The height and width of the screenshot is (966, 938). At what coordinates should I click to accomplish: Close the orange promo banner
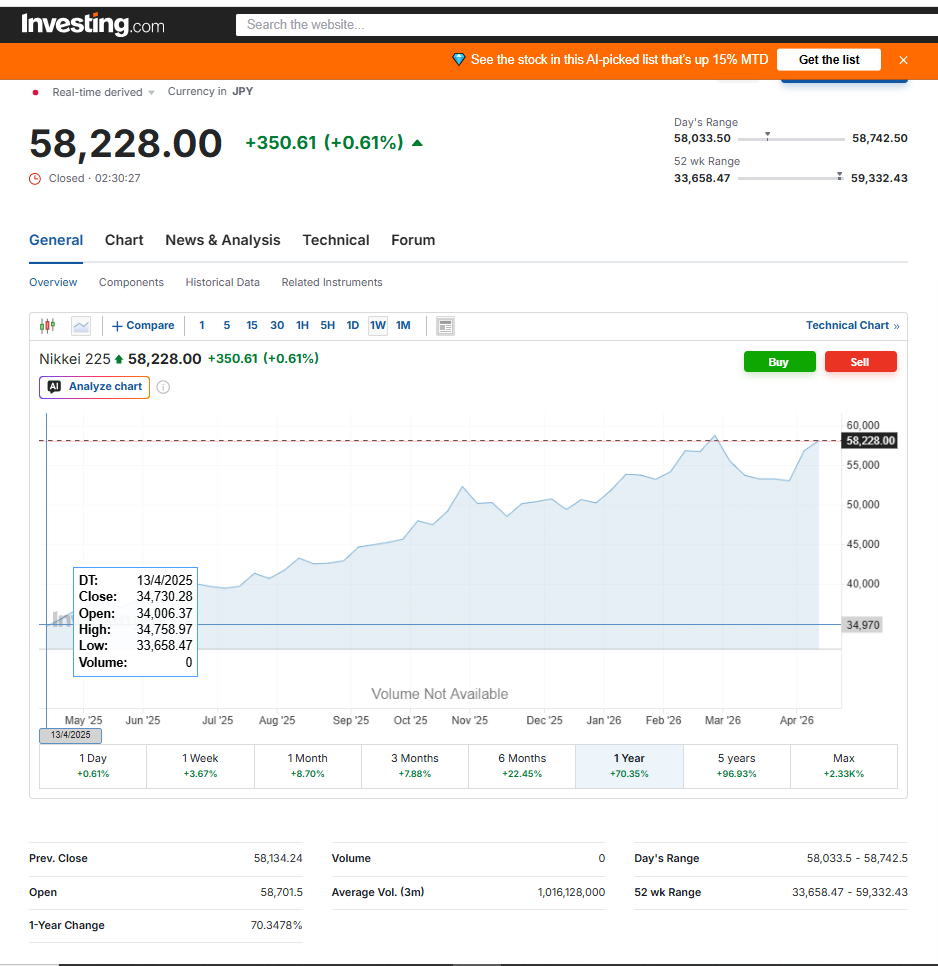click(903, 60)
